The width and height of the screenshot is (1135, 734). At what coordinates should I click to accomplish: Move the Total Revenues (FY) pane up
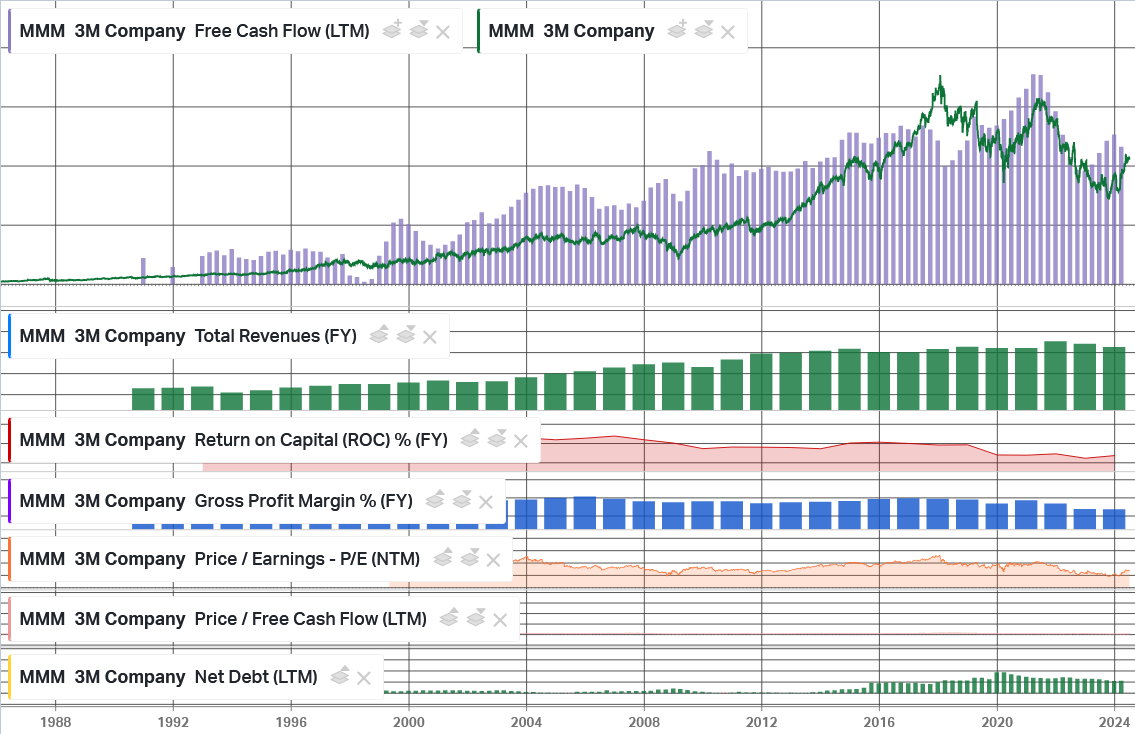coord(379,335)
